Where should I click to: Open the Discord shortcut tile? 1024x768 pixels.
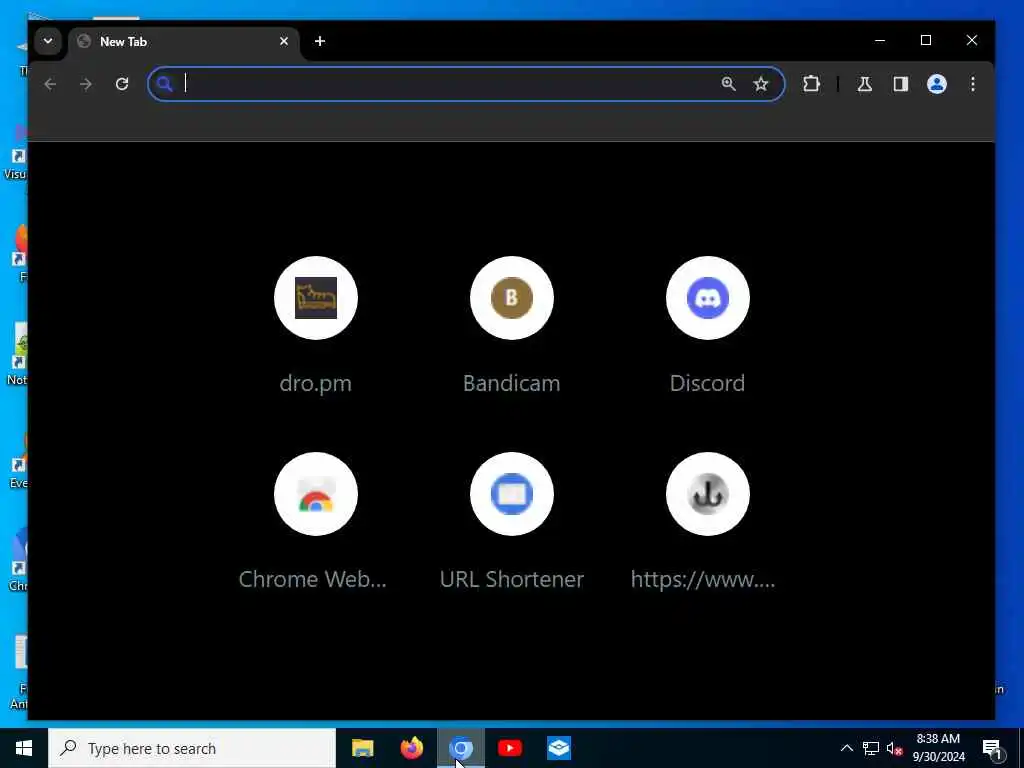point(707,298)
